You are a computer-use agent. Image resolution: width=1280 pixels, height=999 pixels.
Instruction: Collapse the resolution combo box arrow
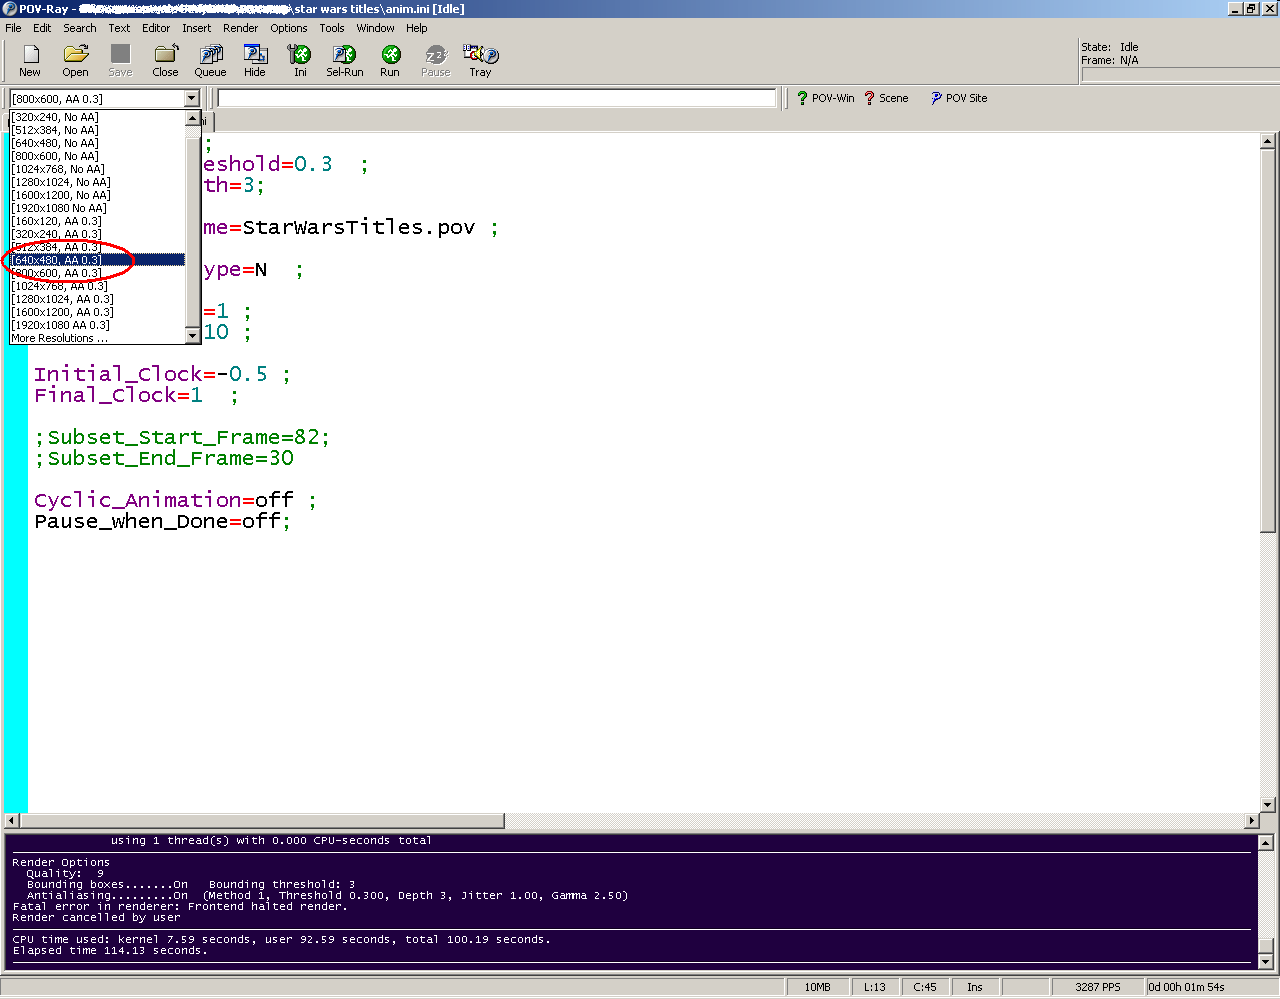tap(191, 99)
